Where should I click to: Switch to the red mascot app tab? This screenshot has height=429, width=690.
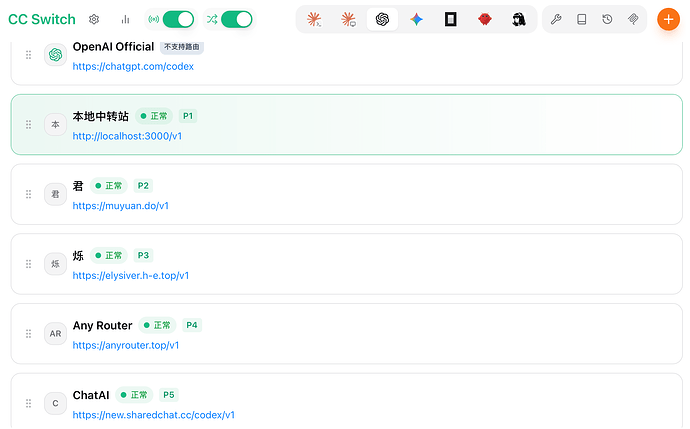pos(484,19)
